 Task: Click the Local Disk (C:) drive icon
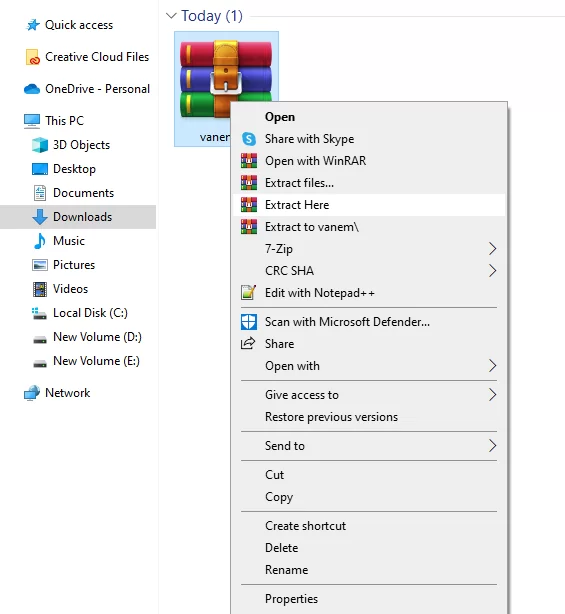[39, 313]
